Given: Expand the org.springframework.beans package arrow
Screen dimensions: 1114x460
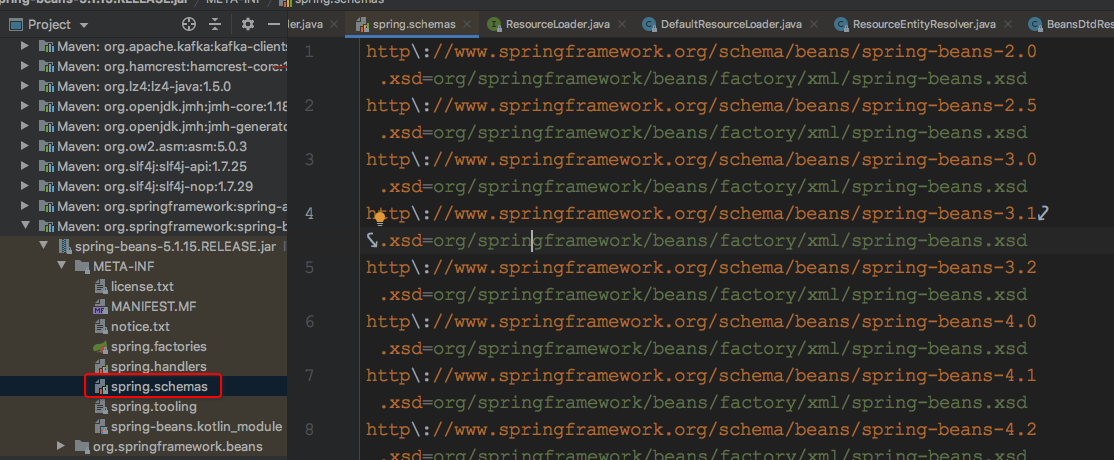Looking at the screenshot, I should 61,447.
